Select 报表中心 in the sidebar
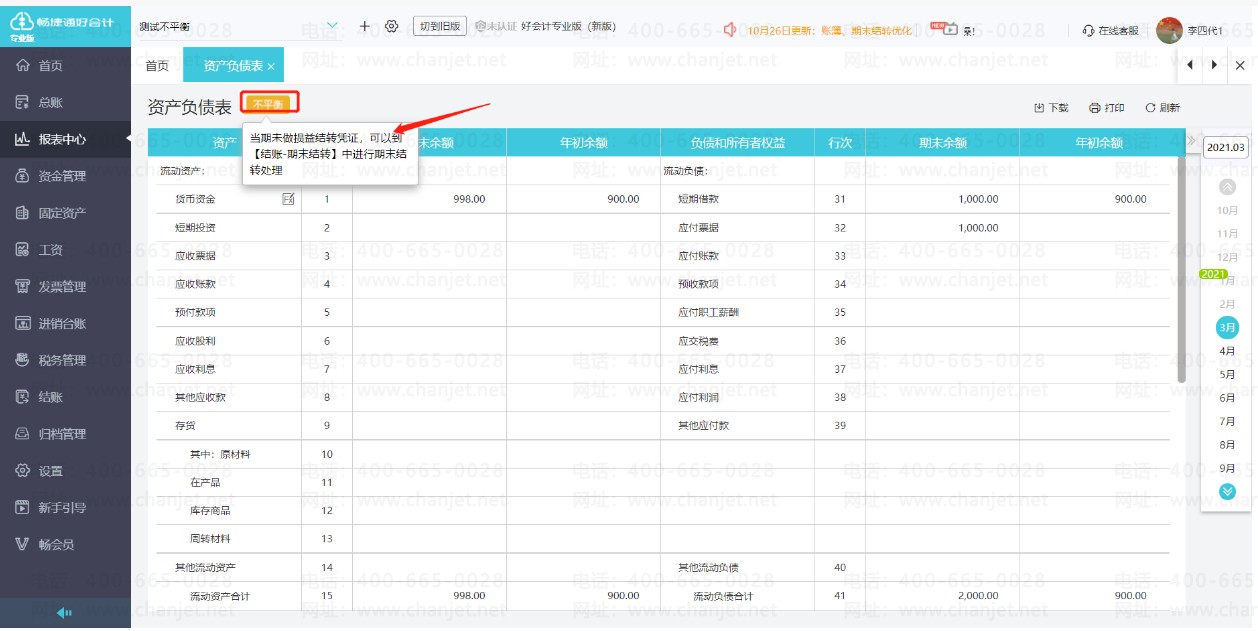The height and width of the screenshot is (631, 1258). tap(65, 139)
